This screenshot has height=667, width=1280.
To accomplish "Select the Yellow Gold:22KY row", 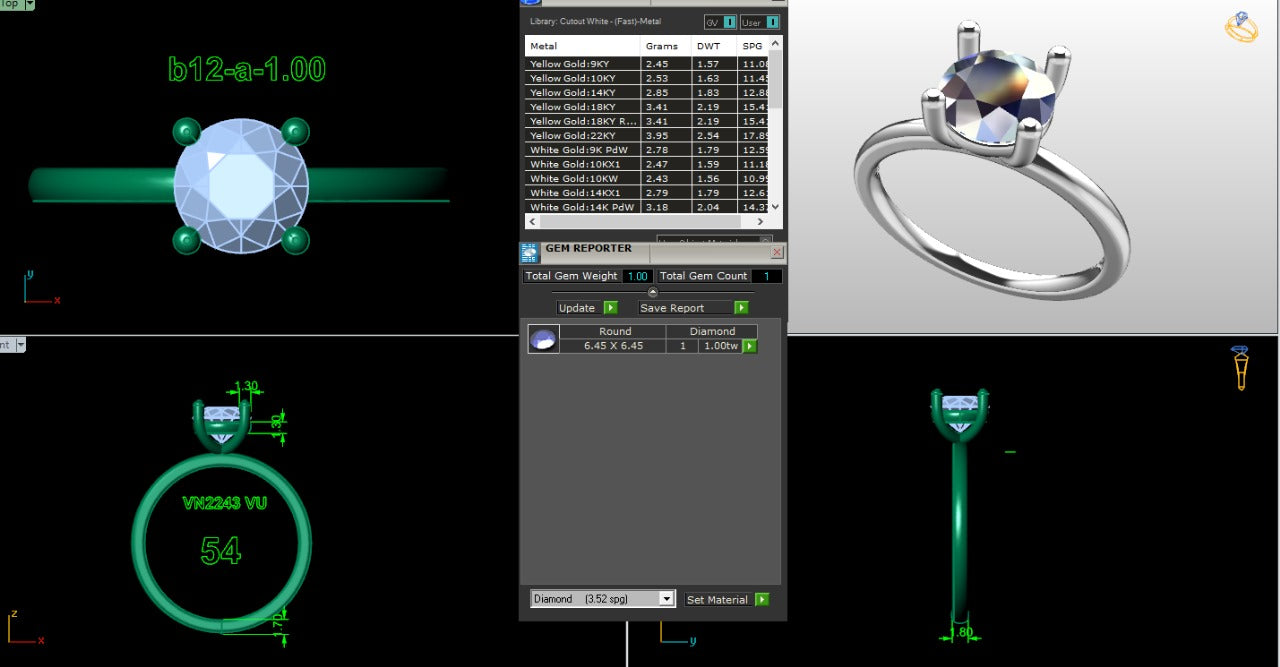I will pyautogui.click(x=647, y=135).
